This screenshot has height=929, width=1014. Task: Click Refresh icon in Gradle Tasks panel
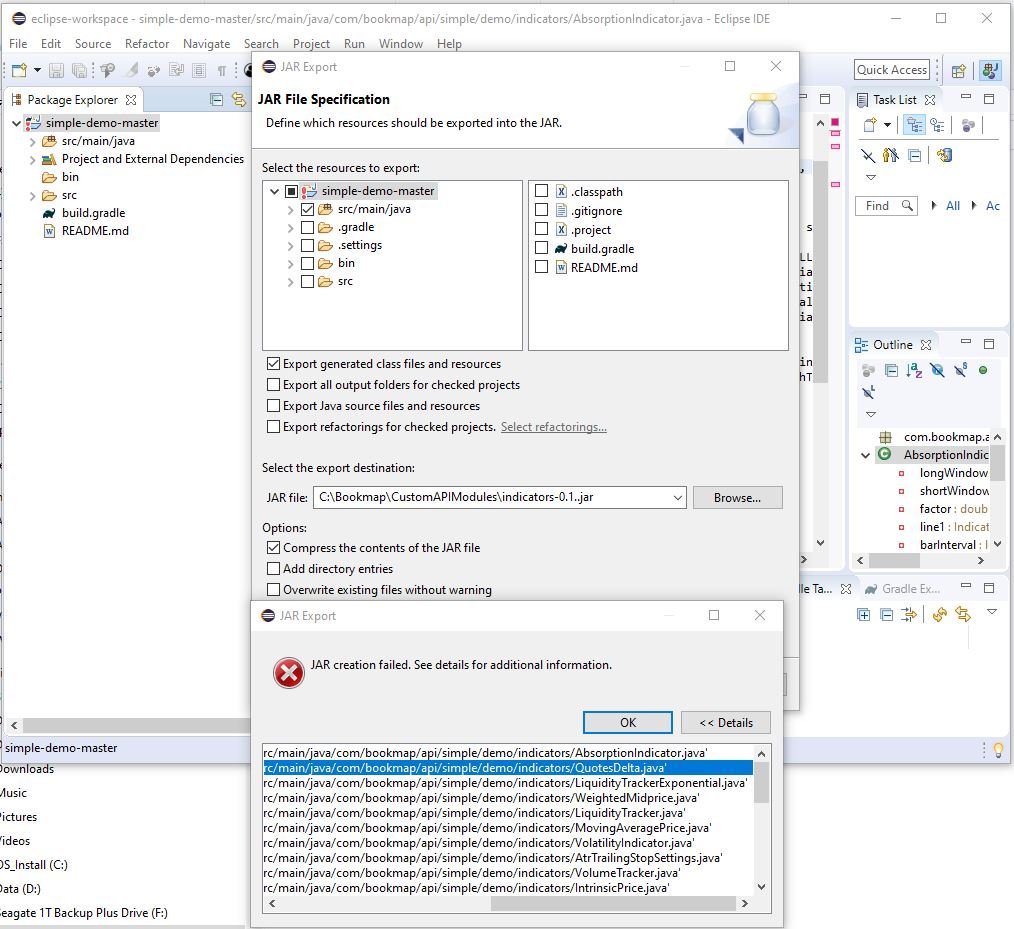pyautogui.click(x=939, y=614)
